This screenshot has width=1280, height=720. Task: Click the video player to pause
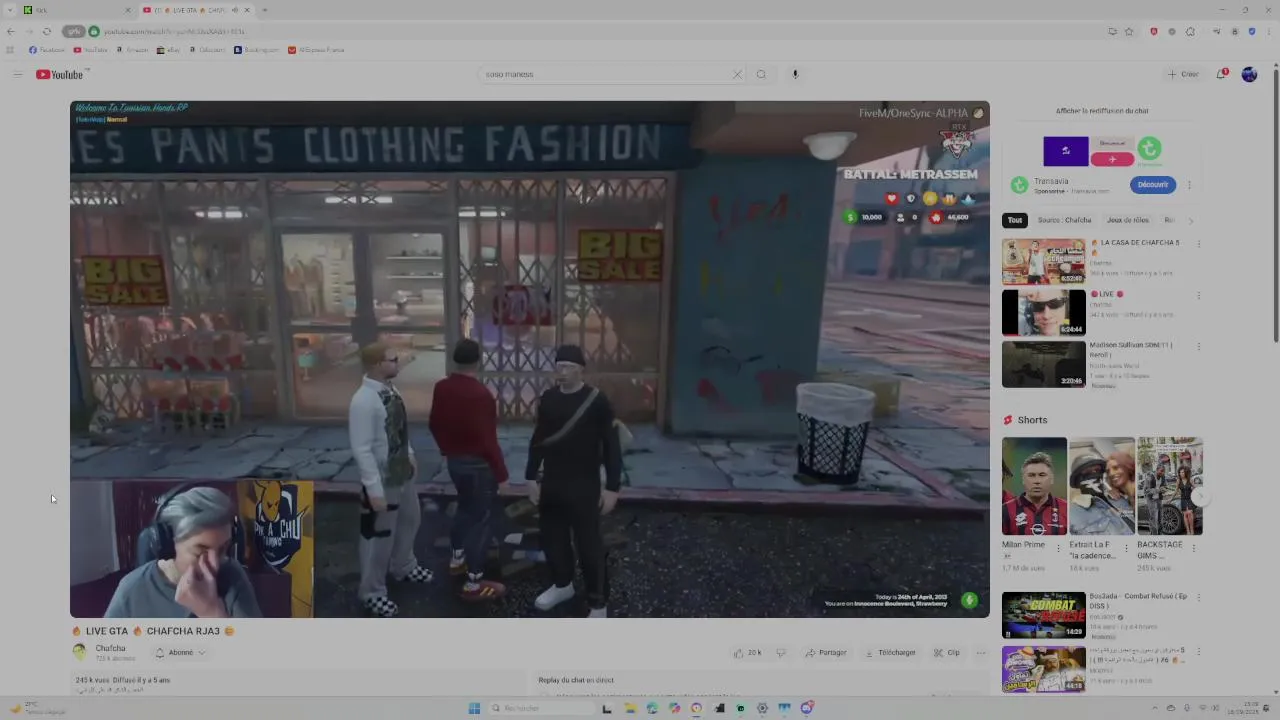pos(530,359)
